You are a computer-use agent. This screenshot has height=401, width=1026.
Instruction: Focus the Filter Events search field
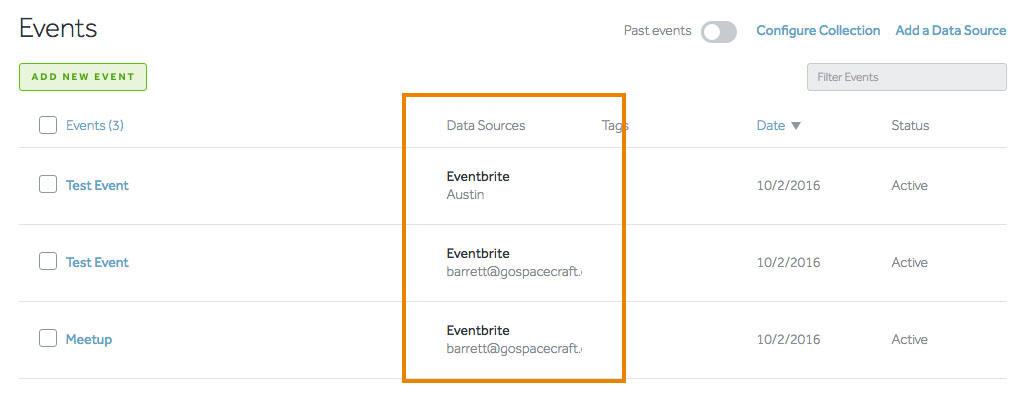point(906,77)
